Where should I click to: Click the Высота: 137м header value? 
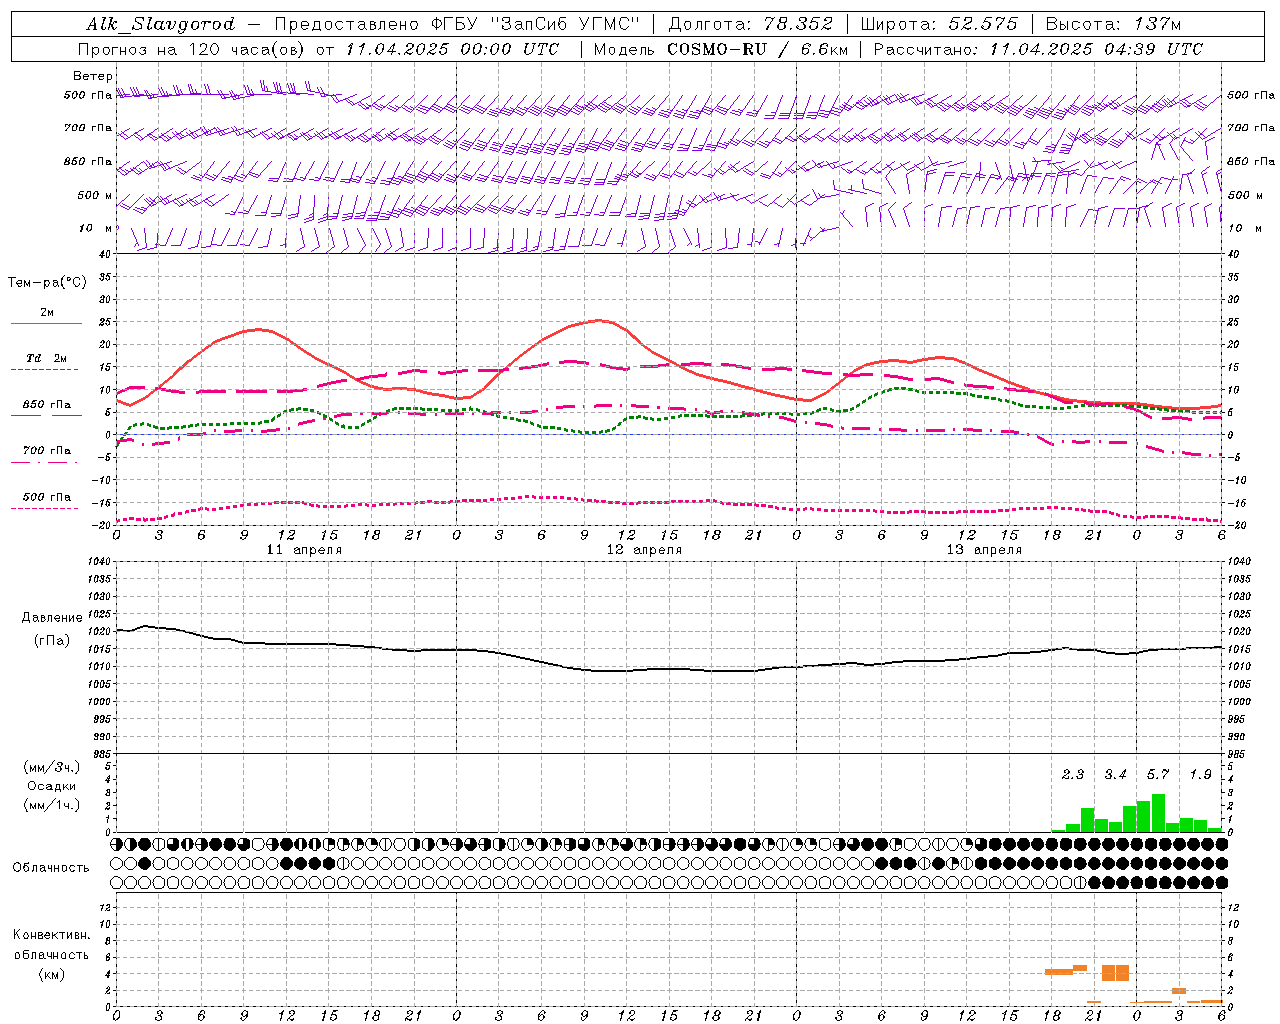tap(1113, 24)
